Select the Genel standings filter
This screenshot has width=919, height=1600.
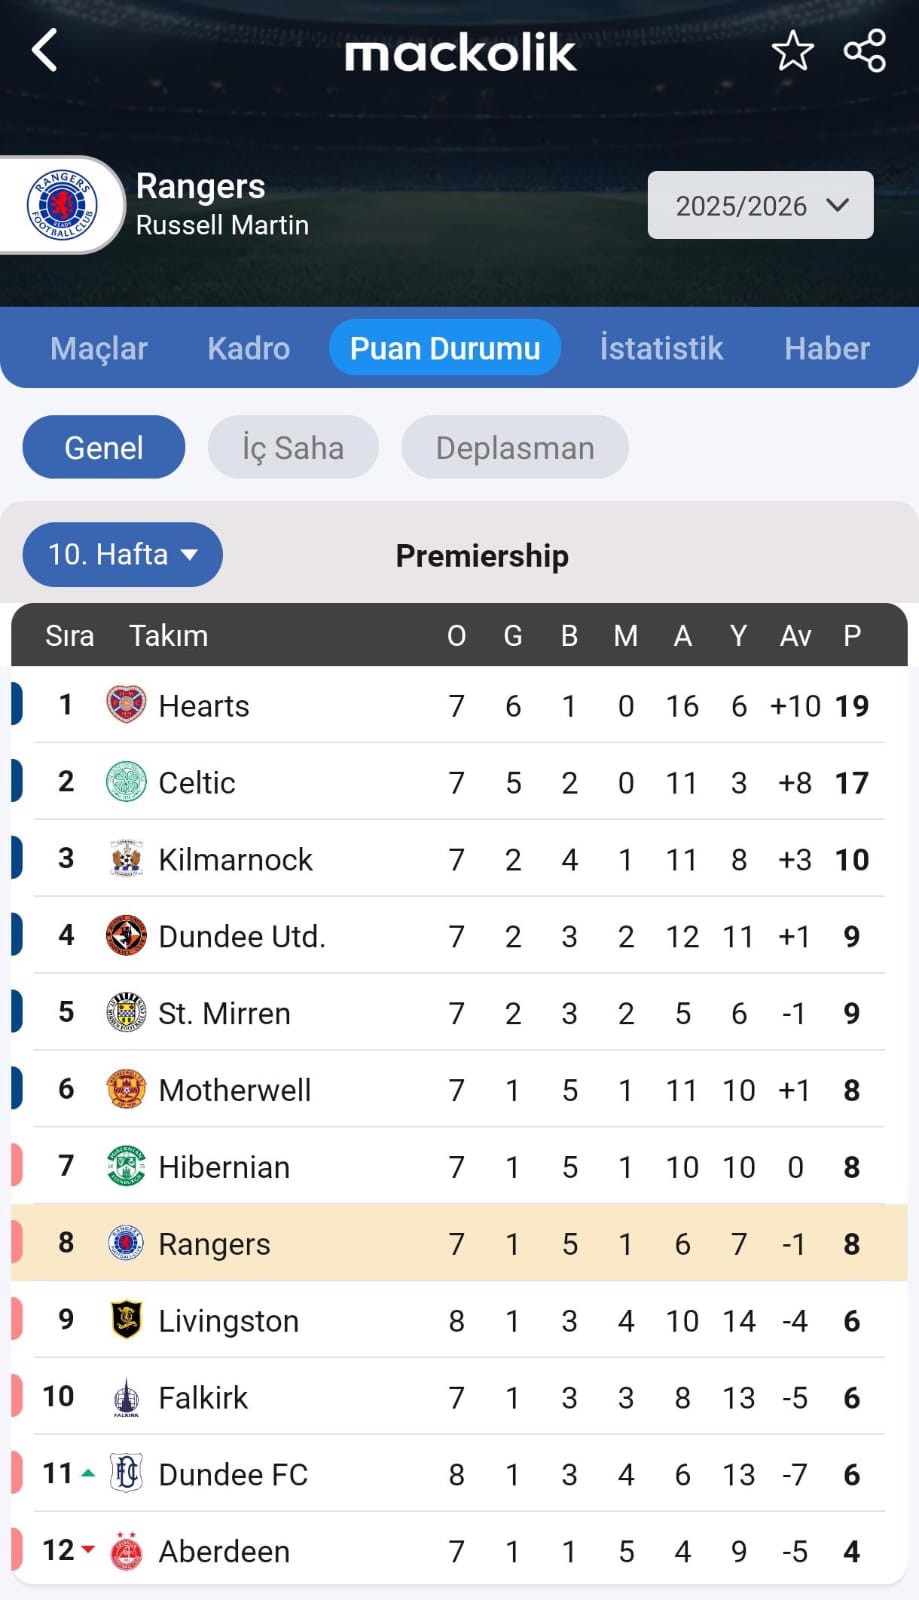(x=104, y=447)
